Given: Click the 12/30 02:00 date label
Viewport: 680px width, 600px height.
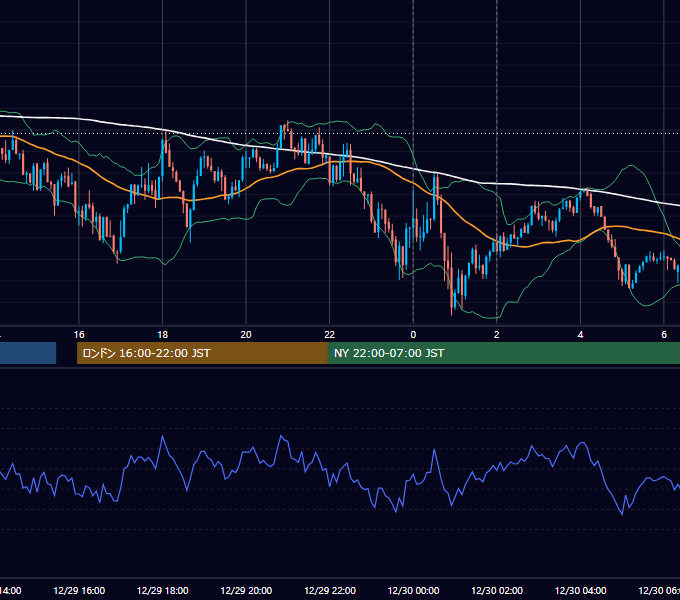Looking at the screenshot, I should pos(497,591).
